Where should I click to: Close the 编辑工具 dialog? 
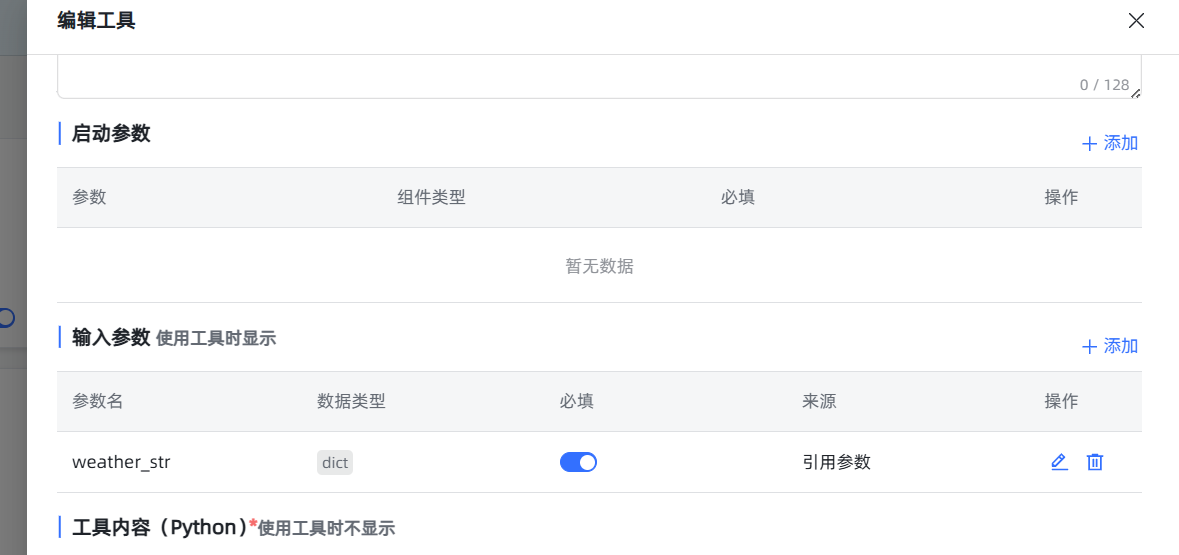[x=1136, y=21]
